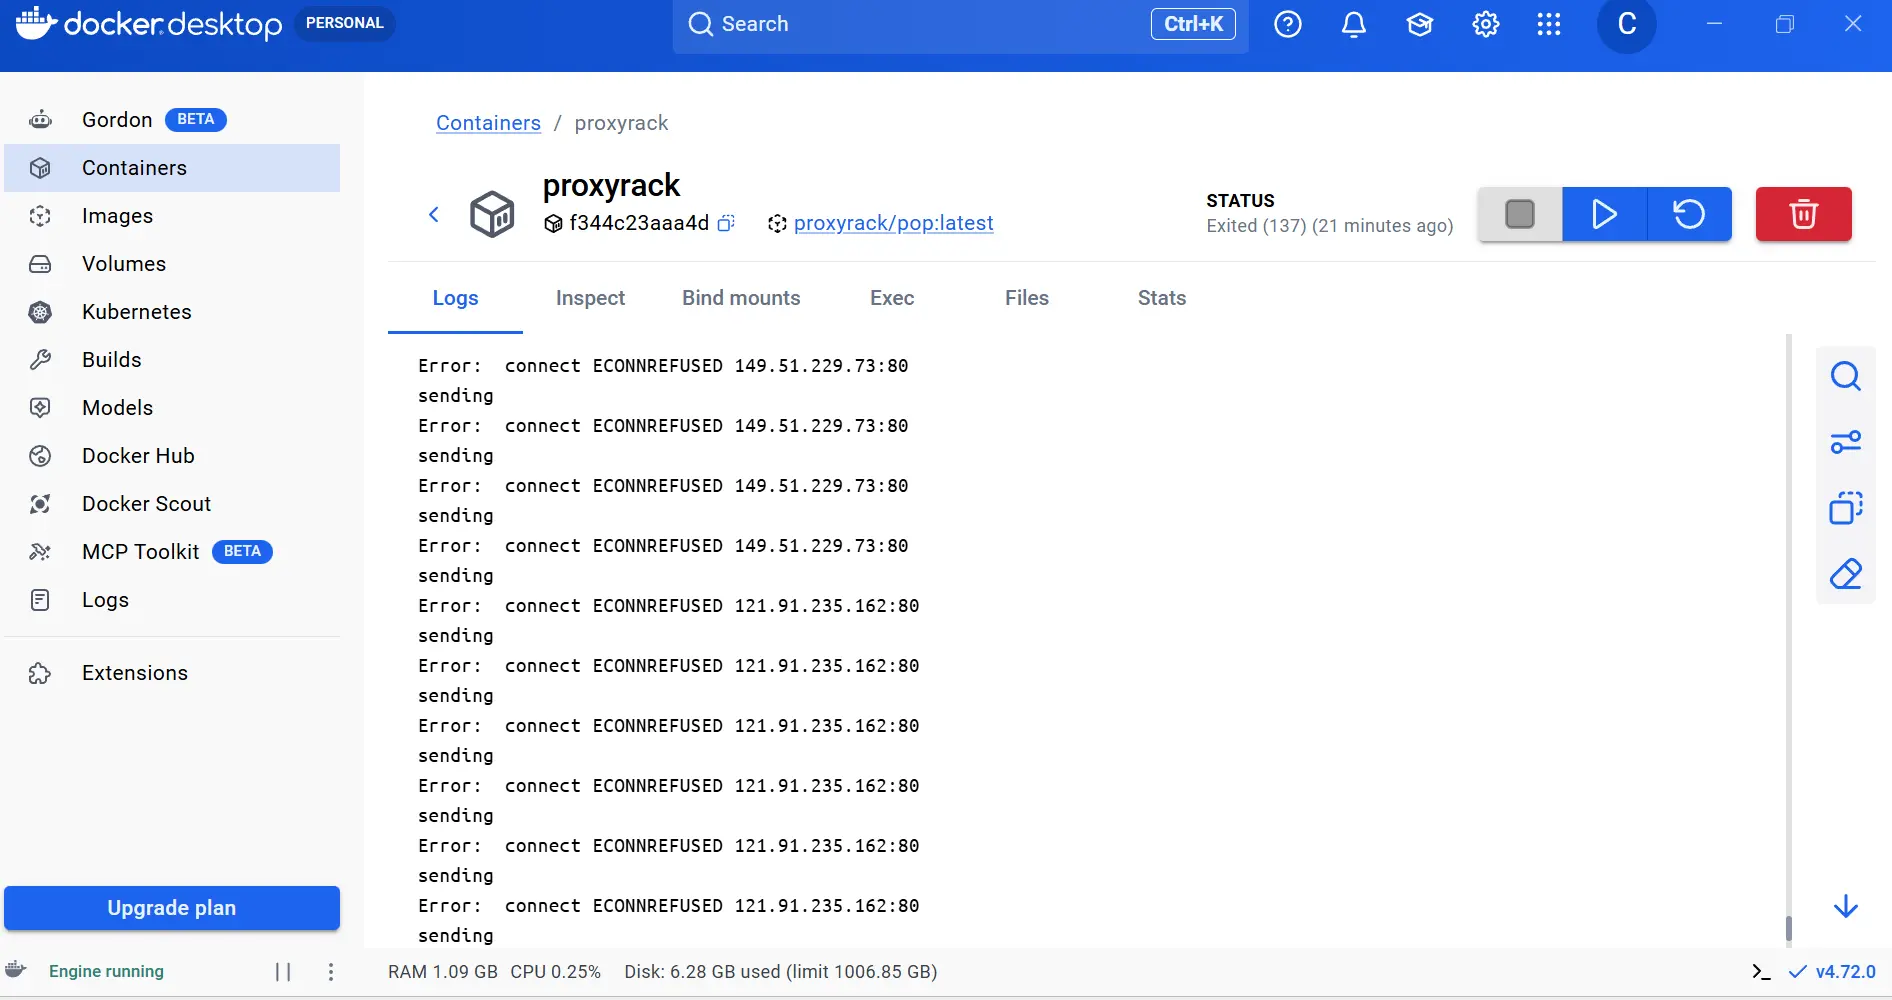This screenshot has height=1000, width=1892.
Task: Restart the proxyrack container
Action: 1689,214
